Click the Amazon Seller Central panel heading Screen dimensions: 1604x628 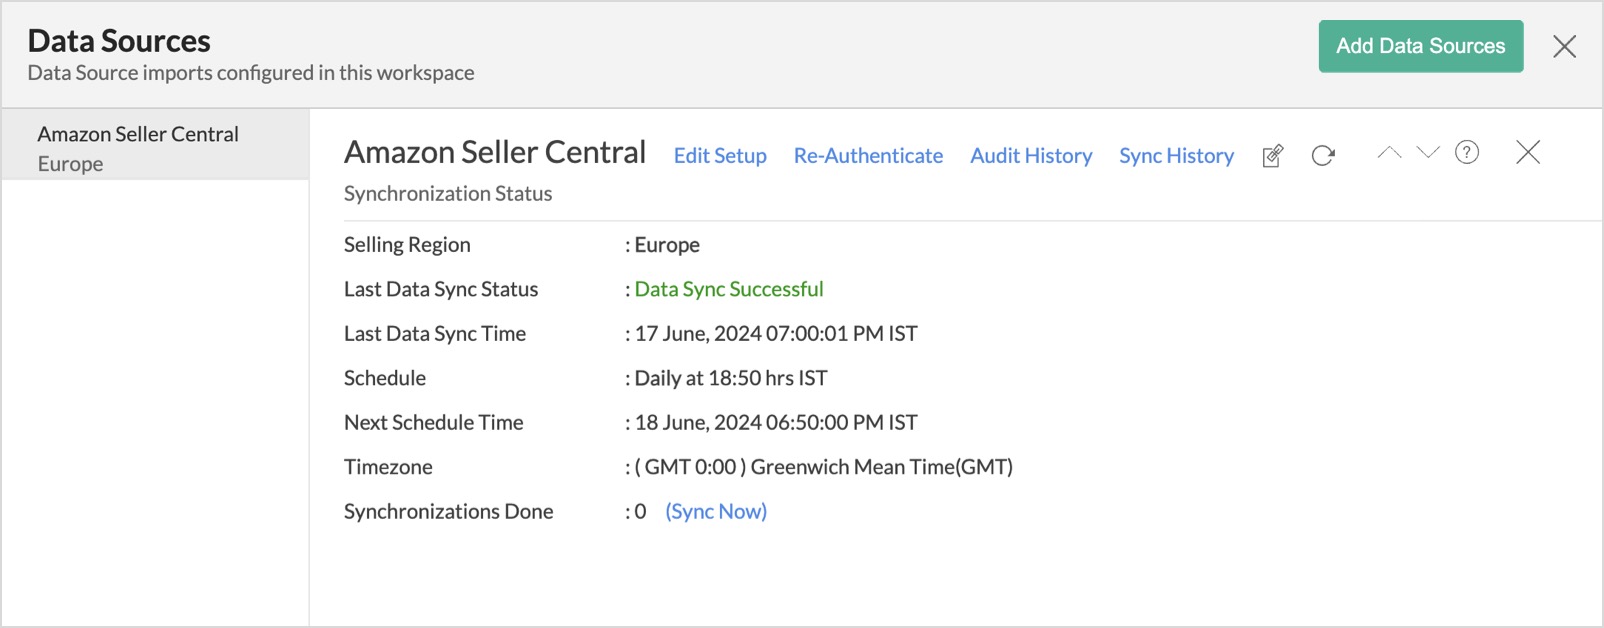(x=495, y=152)
